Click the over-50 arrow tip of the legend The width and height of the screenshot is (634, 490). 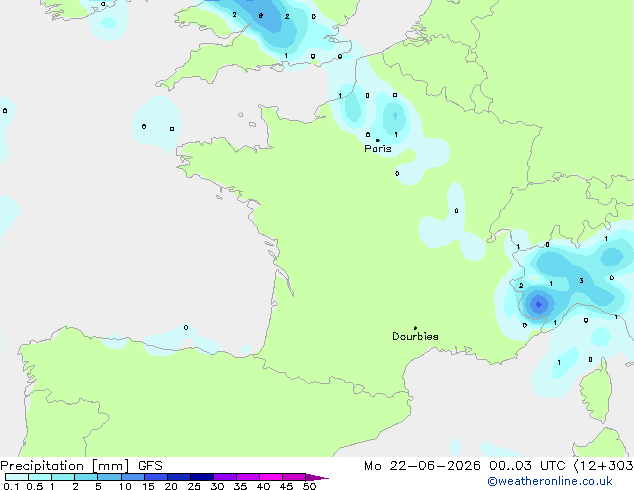pyautogui.click(x=317, y=478)
